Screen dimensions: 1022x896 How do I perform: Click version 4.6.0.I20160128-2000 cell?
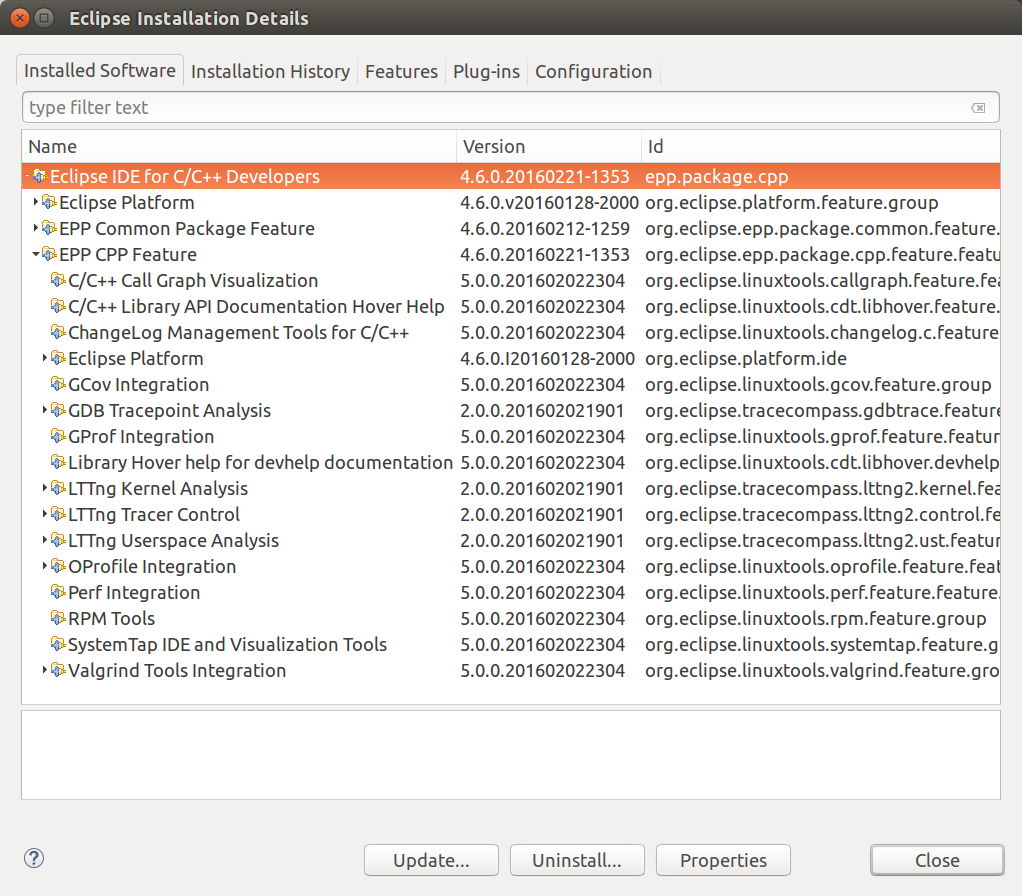click(x=548, y=358)
